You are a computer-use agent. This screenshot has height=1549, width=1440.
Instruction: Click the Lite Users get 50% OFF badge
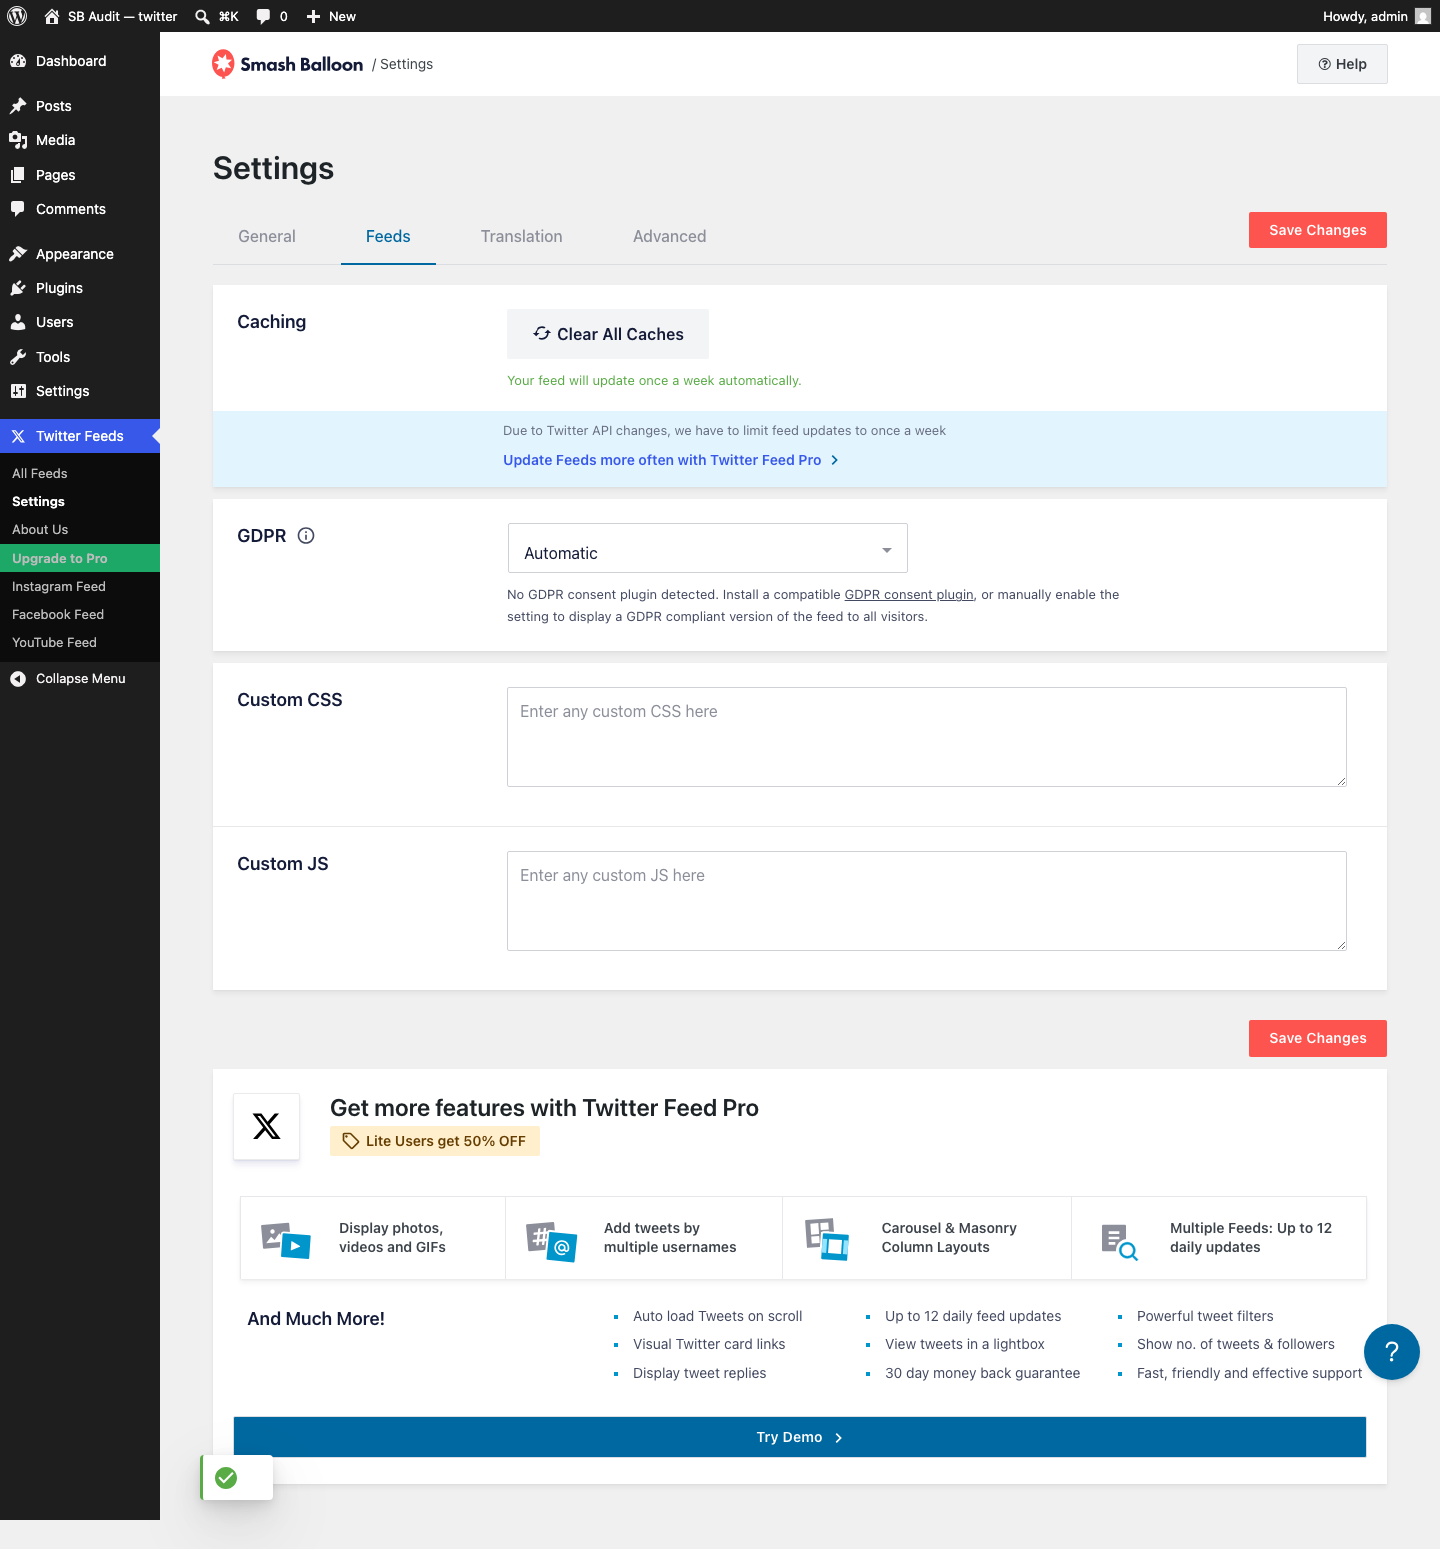[435, 1141]
